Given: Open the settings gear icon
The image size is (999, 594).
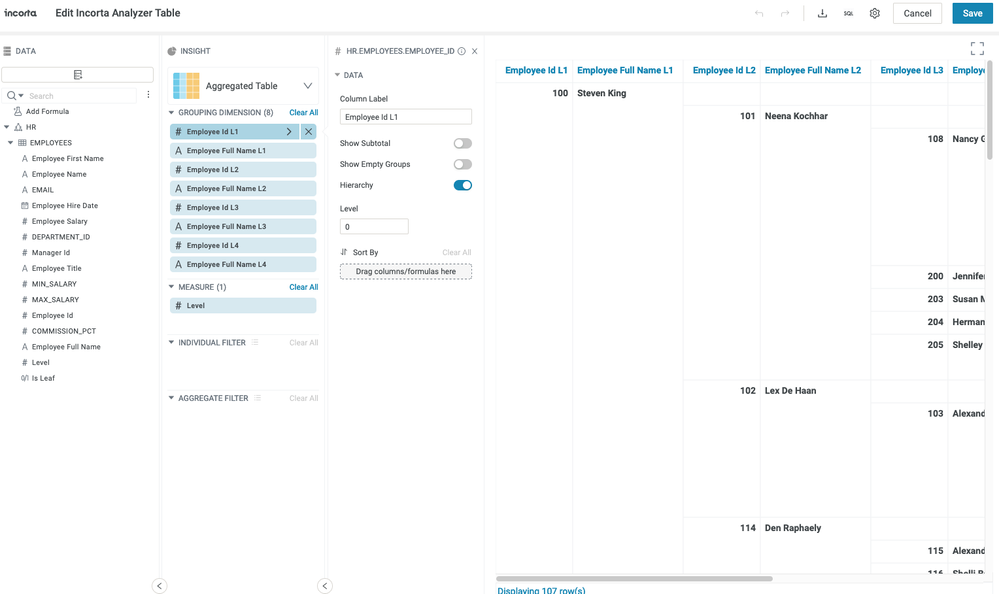Looking at the screenshot, I should [875, 14].
